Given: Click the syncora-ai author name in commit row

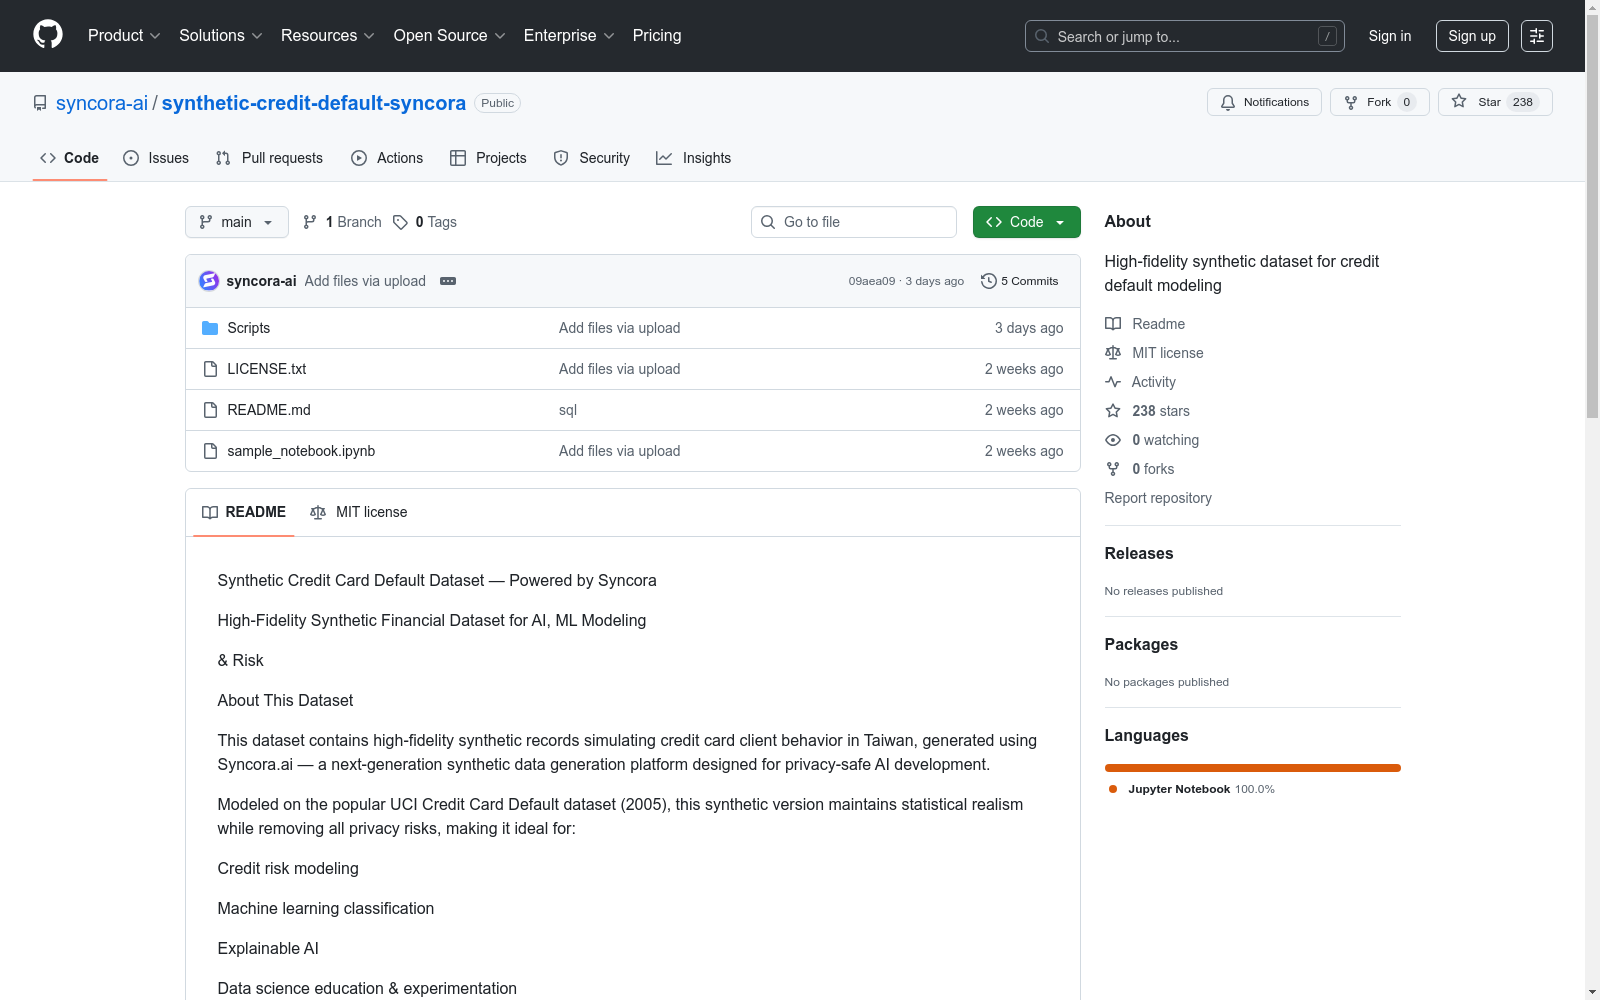Looking at the screenshot, I should (261, 281).
